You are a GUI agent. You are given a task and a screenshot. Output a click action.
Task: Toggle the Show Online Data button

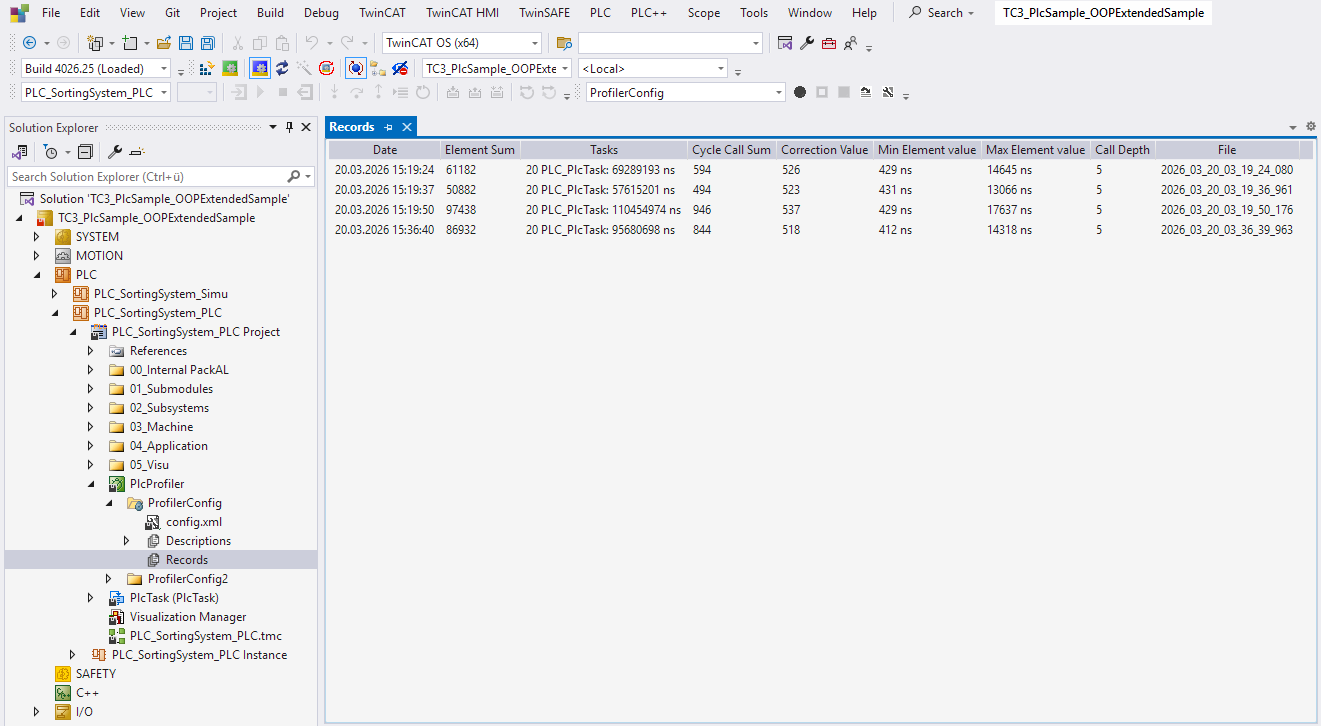coord(355,68)
